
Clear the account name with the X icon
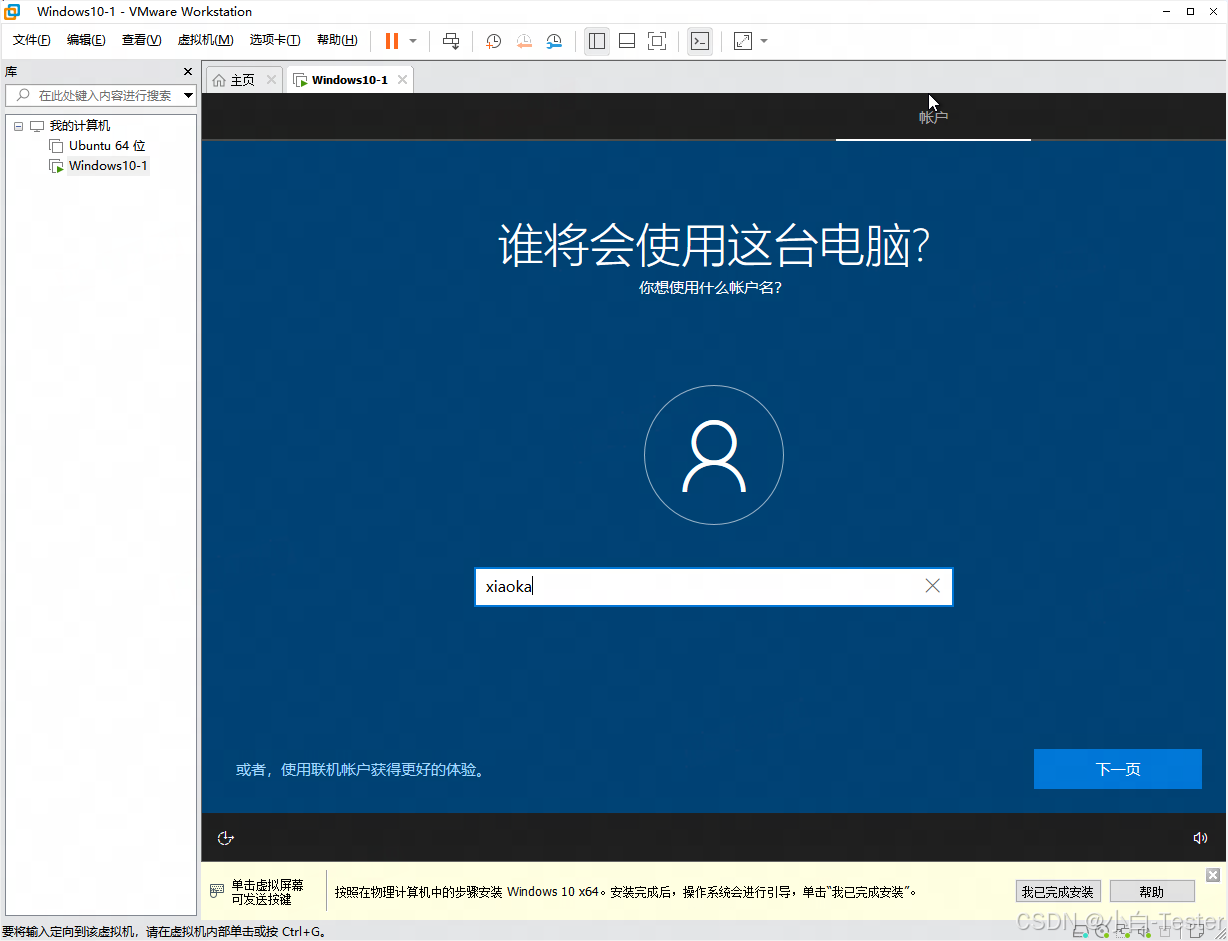[933, 586]
